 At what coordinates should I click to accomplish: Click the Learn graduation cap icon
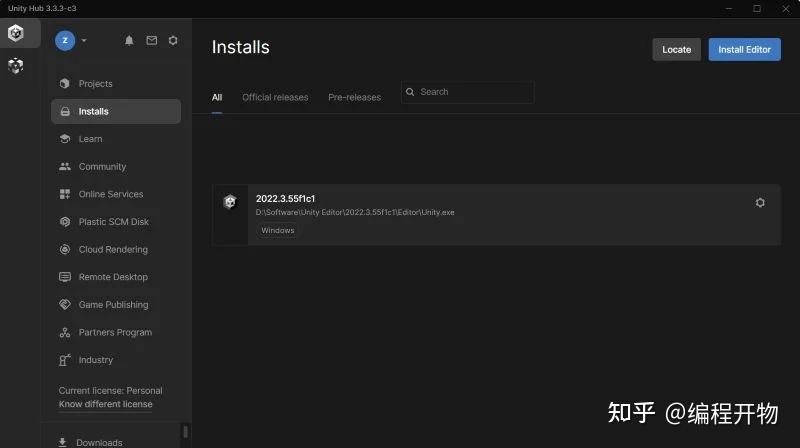click(x=65, y=139)
